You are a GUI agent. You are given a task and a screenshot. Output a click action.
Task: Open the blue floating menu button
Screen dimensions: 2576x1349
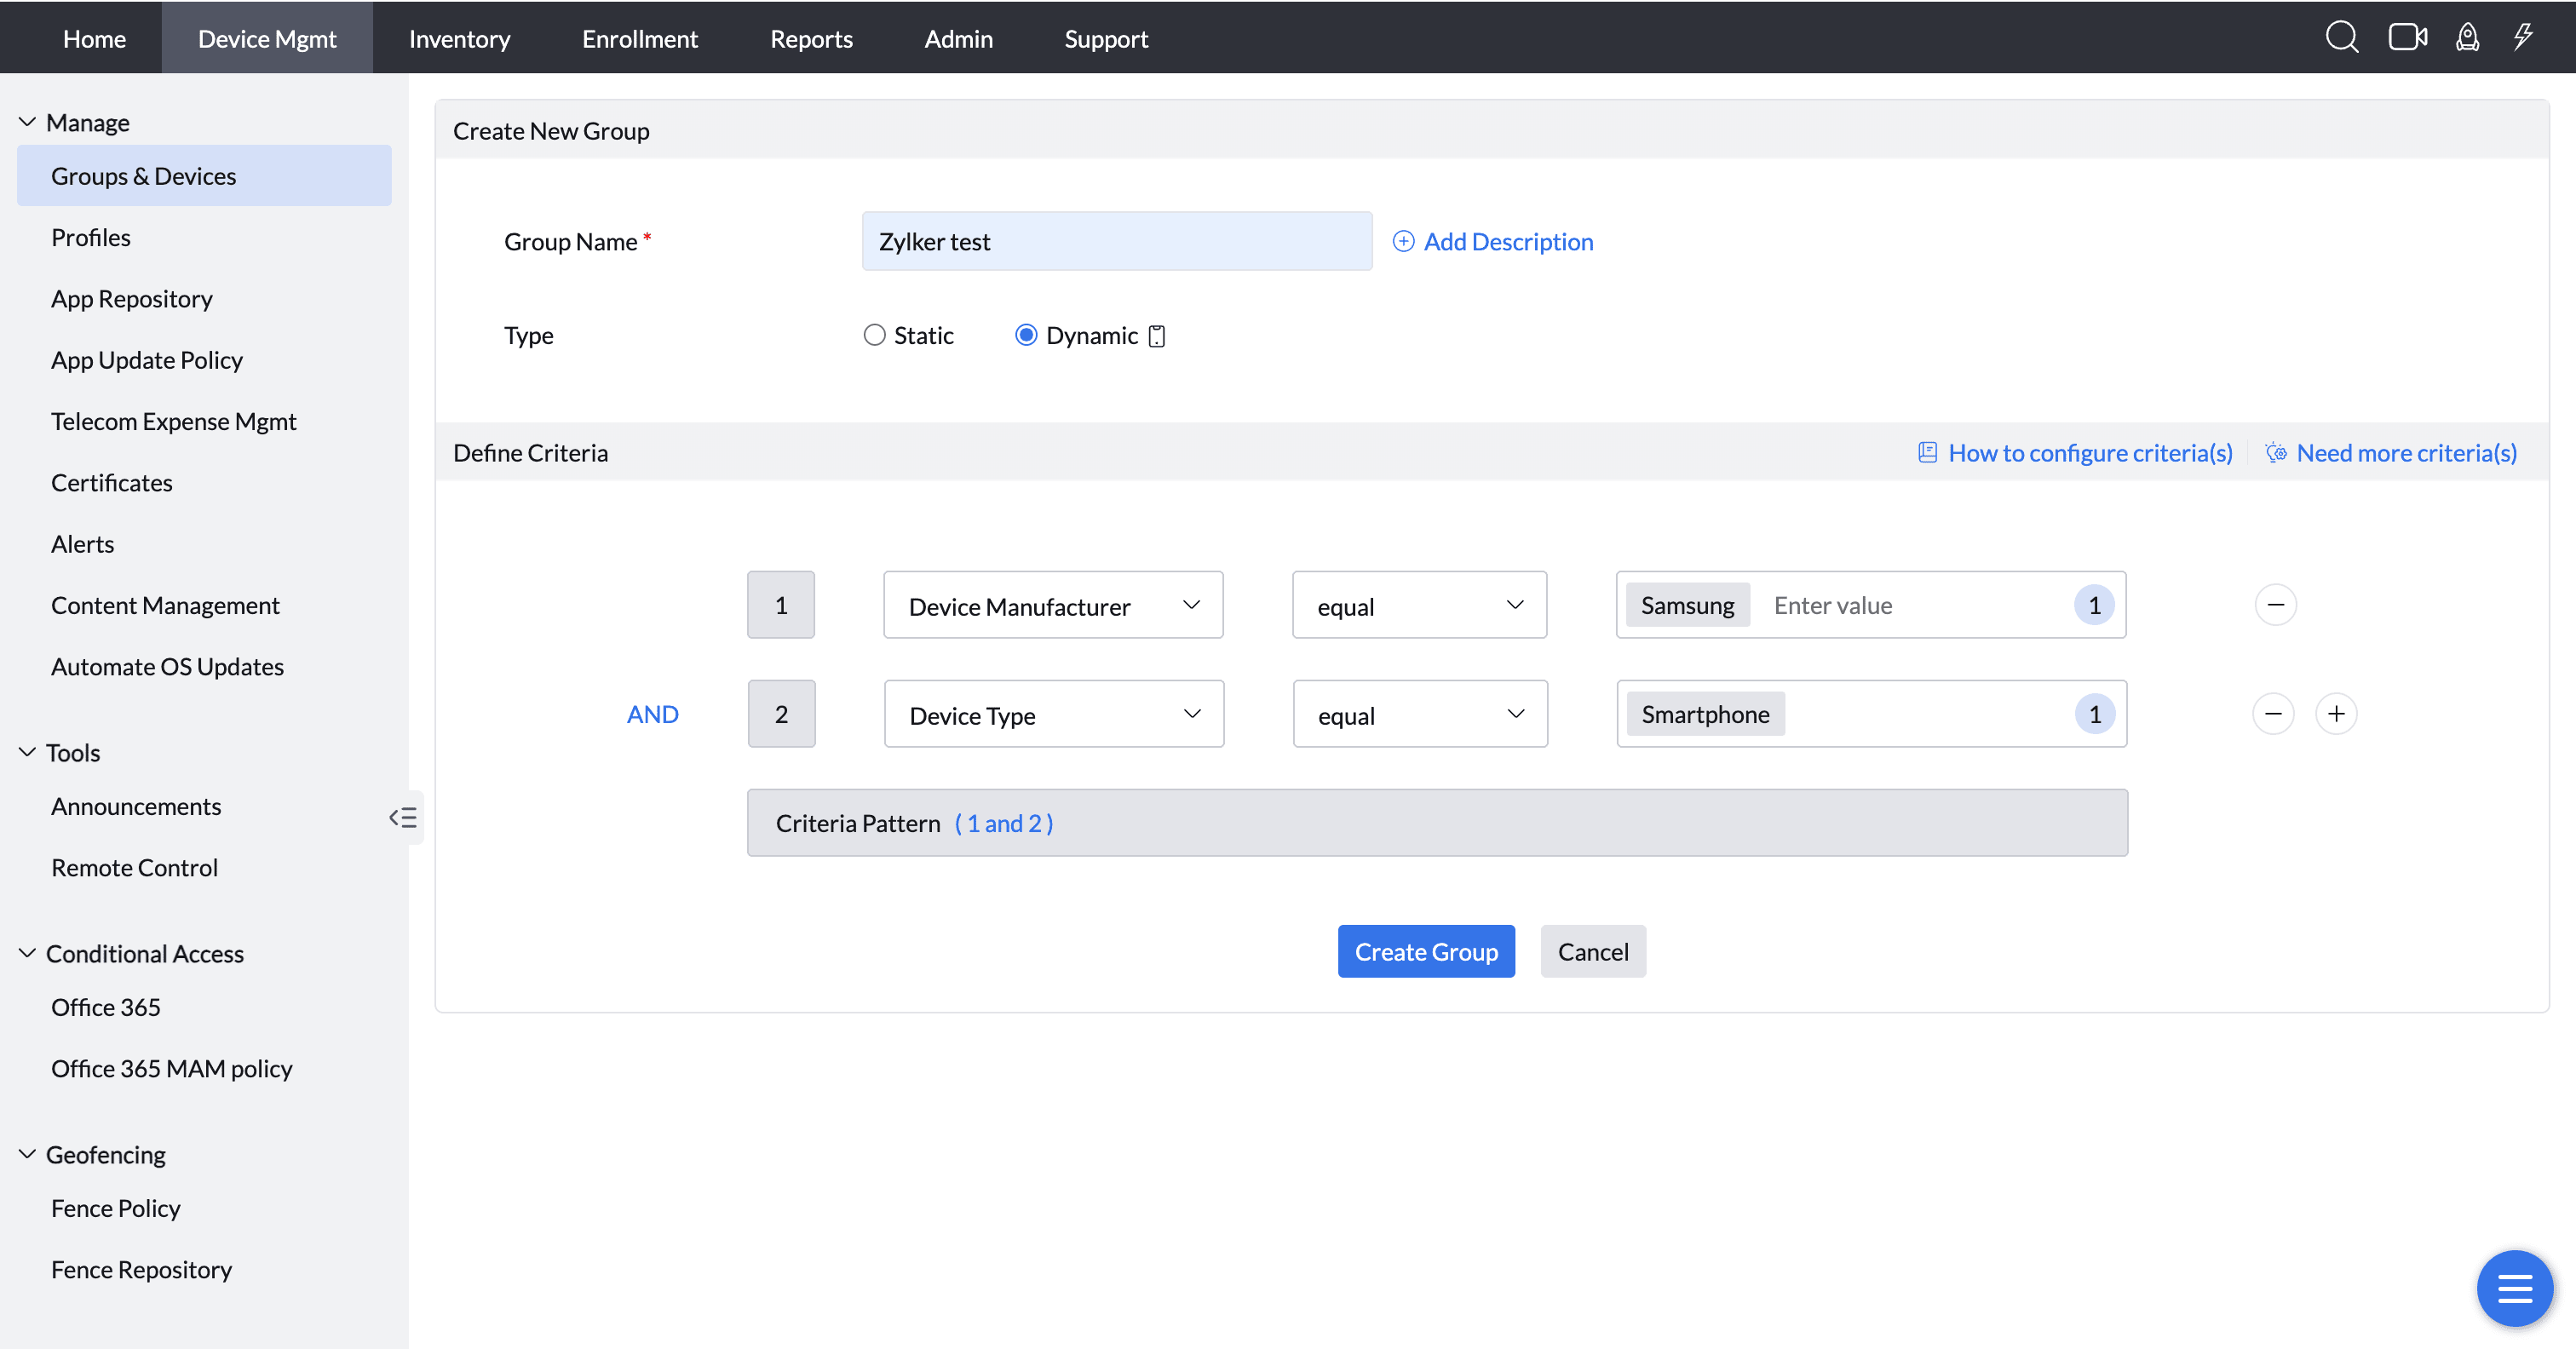click(2514, 1288)
